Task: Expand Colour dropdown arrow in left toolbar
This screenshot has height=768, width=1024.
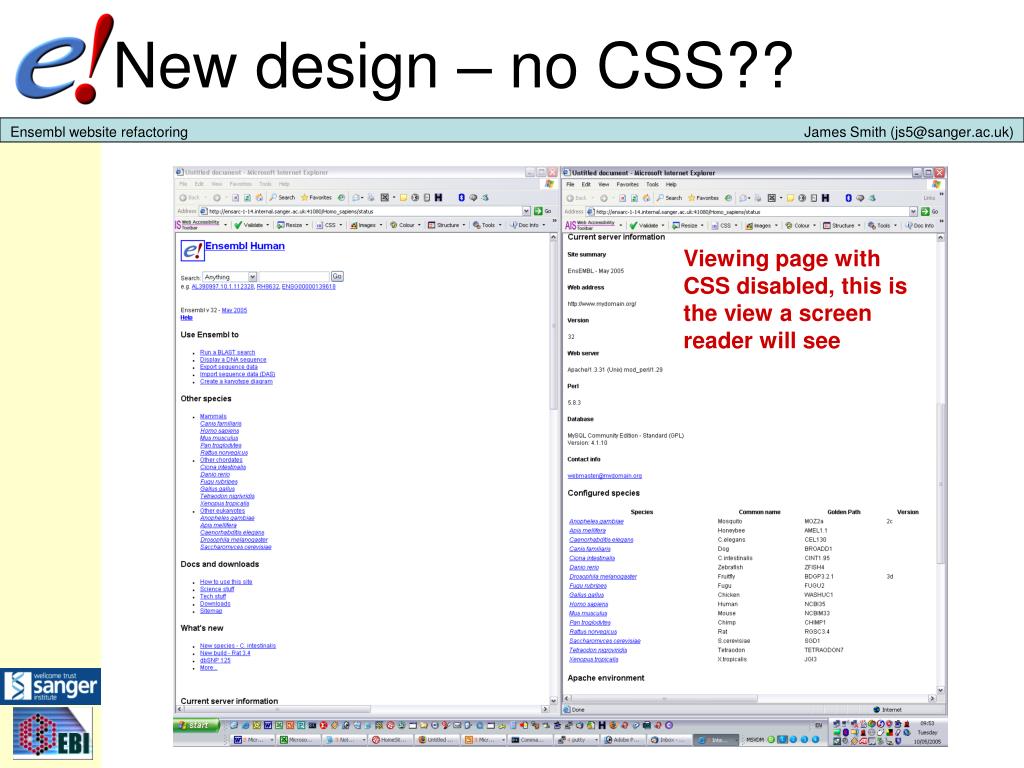Action: coord(419,225)
